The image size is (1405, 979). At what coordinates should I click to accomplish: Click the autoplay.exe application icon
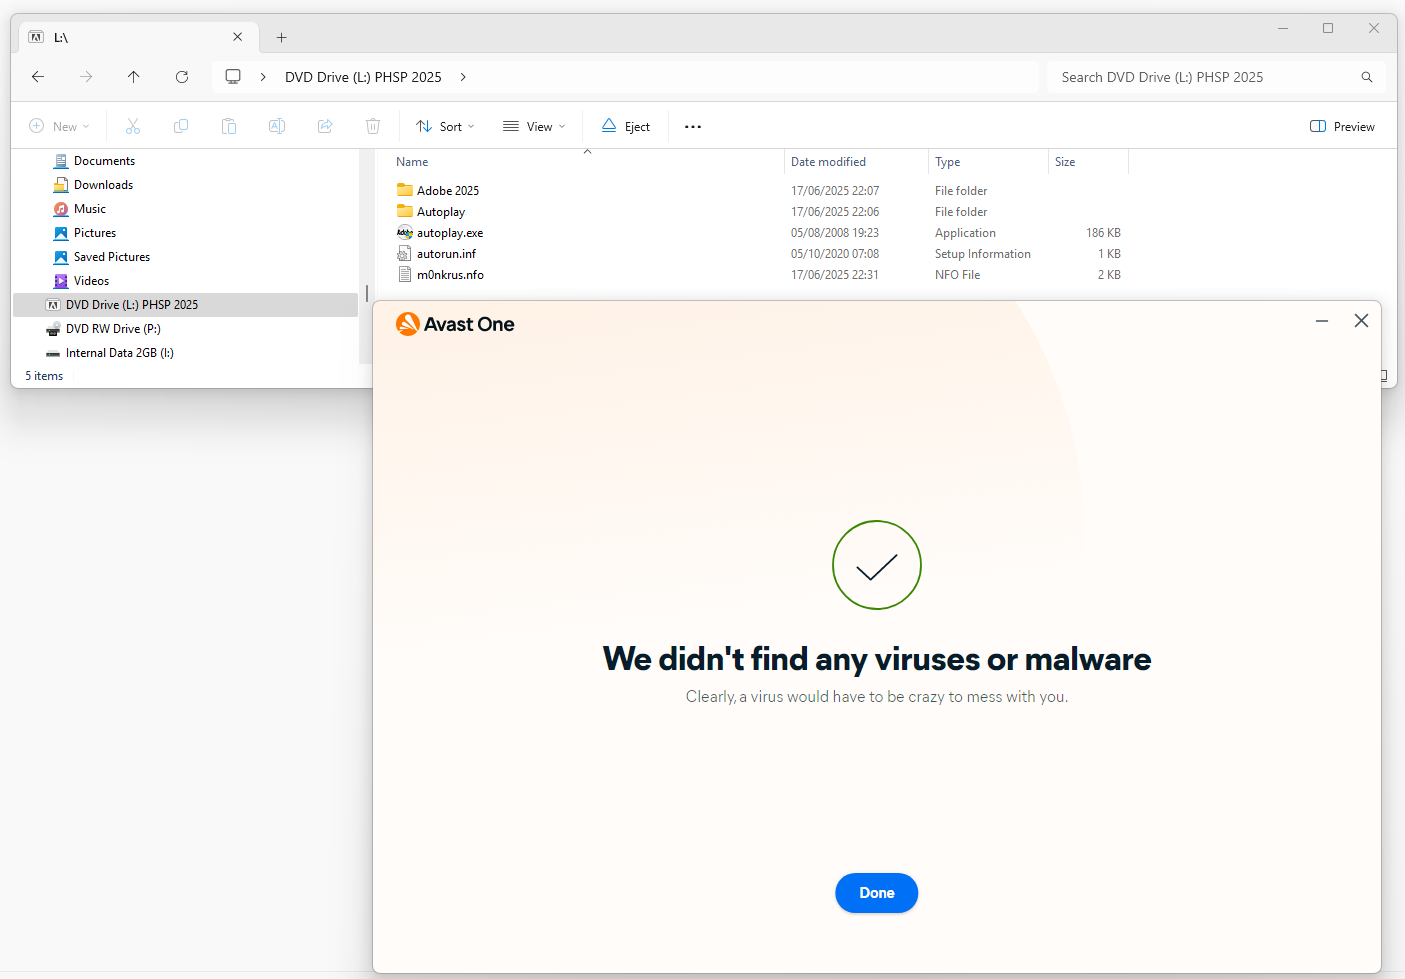pyautogui.click(x=405, y=232)
